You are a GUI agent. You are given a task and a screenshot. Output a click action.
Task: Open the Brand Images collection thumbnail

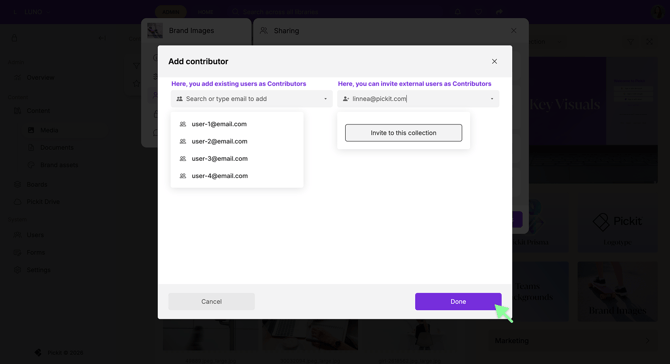[x=617, y=292]
